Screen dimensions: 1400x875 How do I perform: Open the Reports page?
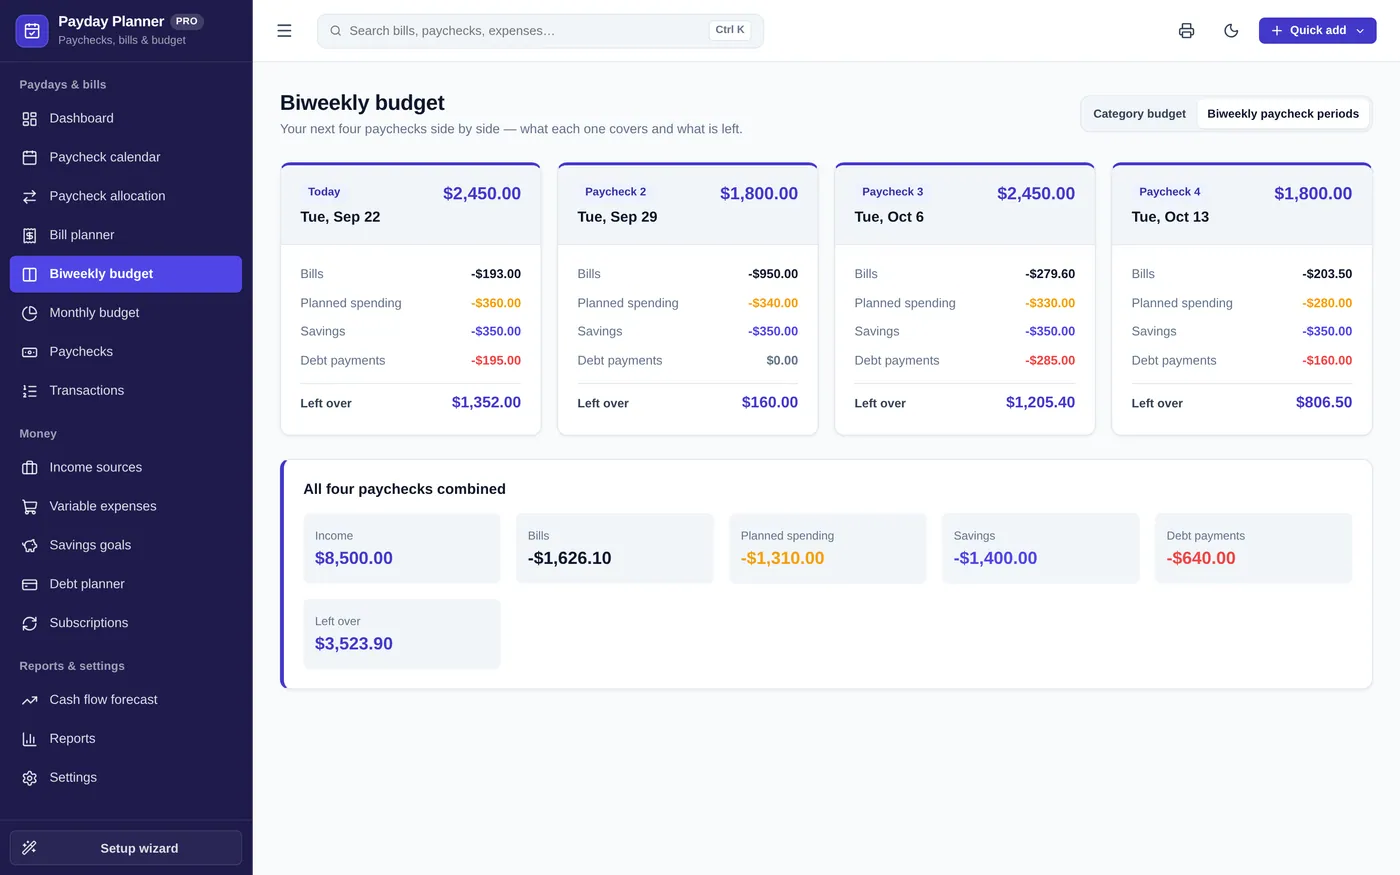point(126,739)
